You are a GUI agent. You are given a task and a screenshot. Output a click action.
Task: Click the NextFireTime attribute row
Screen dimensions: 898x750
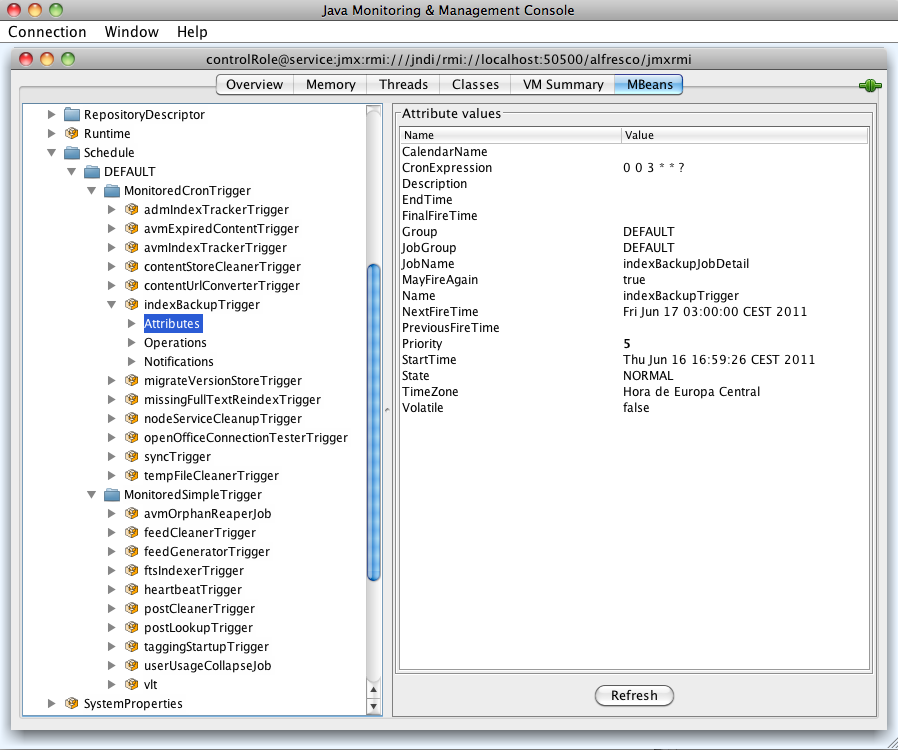[634, 311]
